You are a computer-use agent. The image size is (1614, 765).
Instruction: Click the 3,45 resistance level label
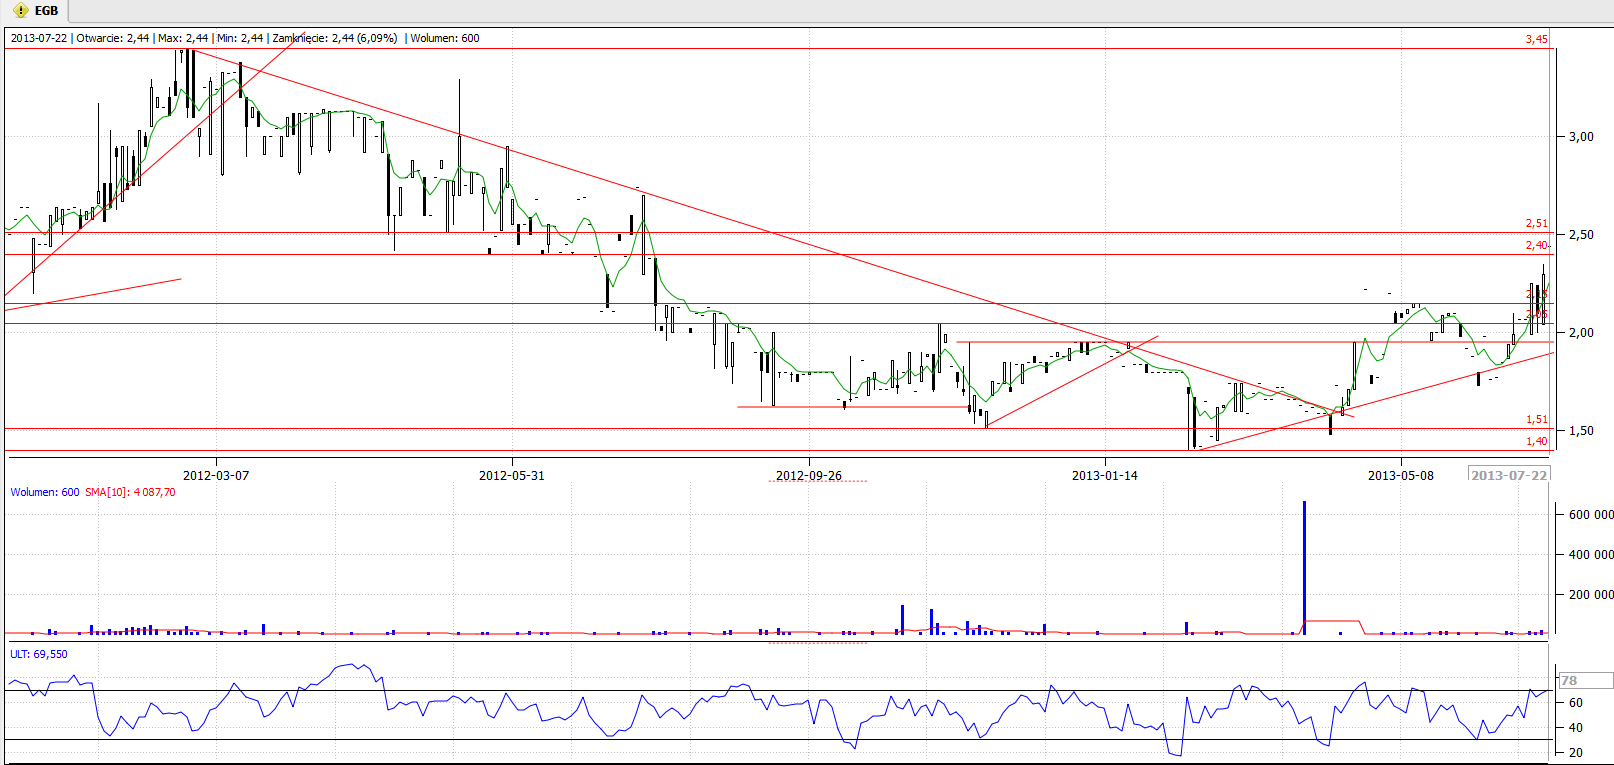(x=1536, y=40)
